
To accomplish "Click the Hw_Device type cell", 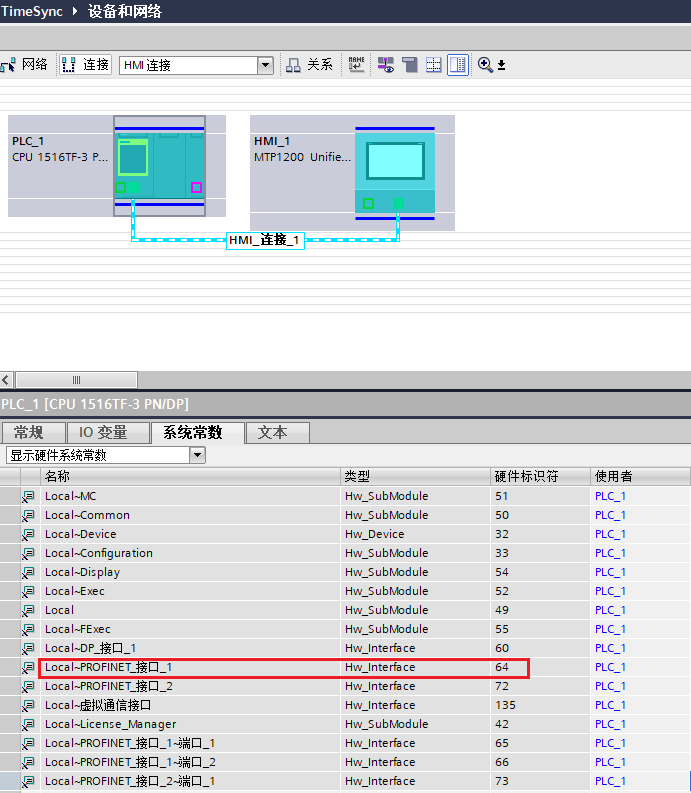I will click(415, 534).
